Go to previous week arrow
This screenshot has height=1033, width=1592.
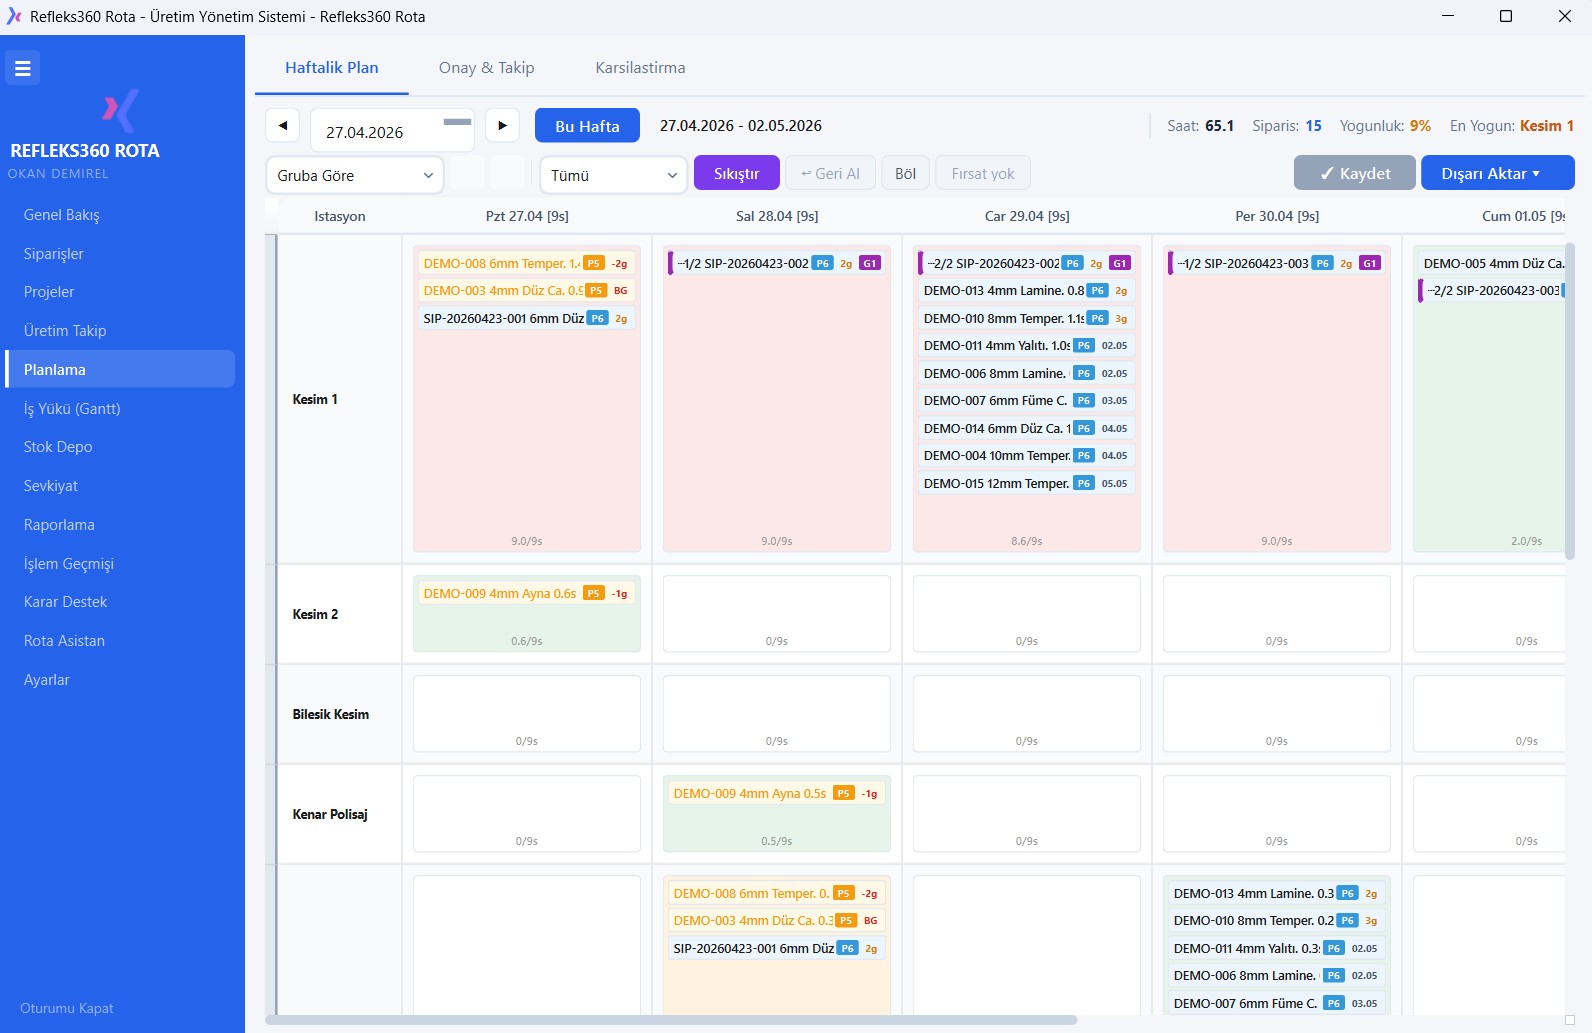[283, 126]
